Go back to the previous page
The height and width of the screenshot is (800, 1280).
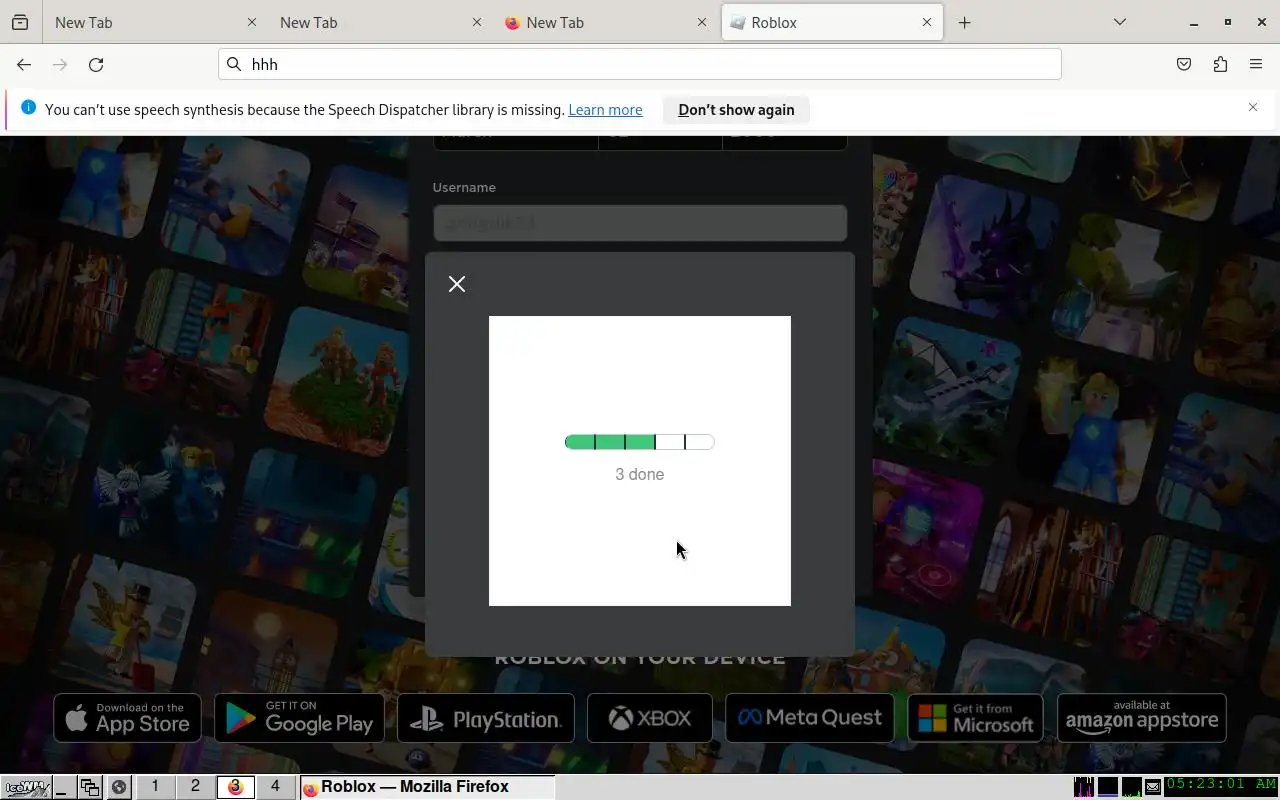coord(24,64)
